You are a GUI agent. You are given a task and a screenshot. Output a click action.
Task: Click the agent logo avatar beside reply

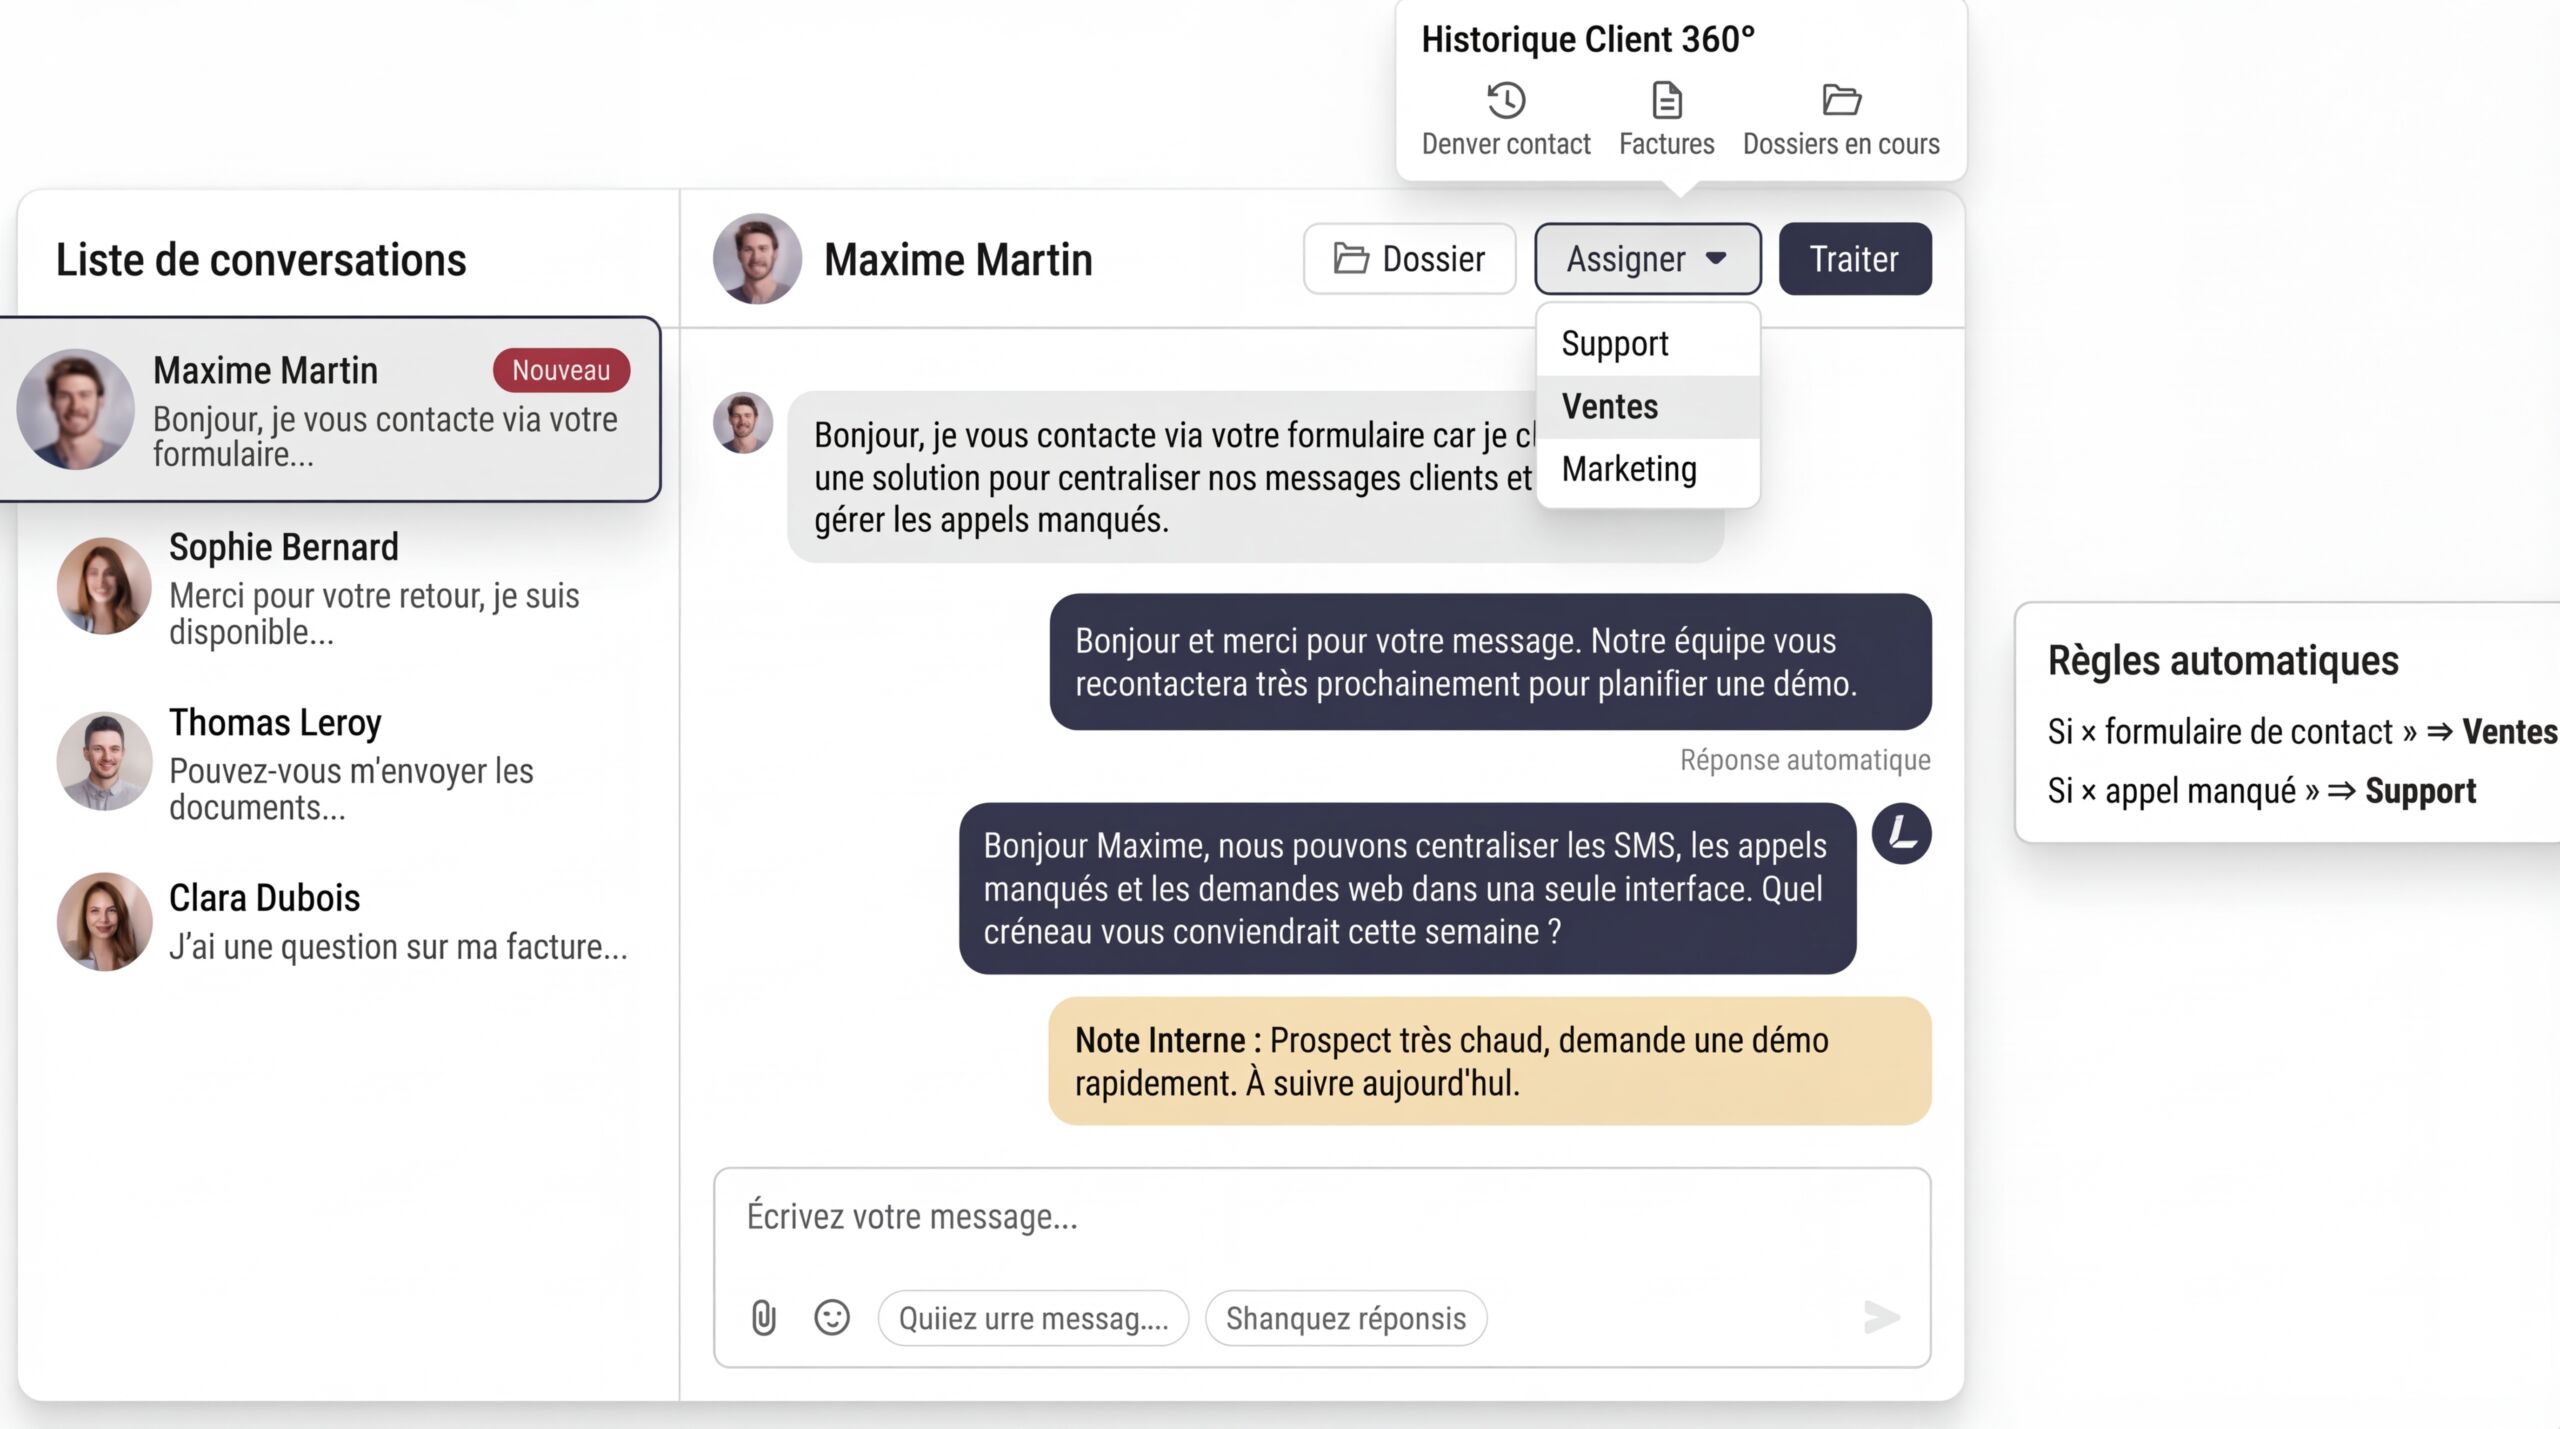[1900, 833]
